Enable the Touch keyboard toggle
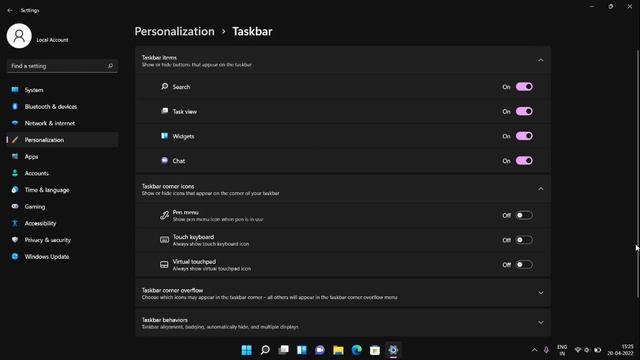640x360 pixels. (524, 240)
